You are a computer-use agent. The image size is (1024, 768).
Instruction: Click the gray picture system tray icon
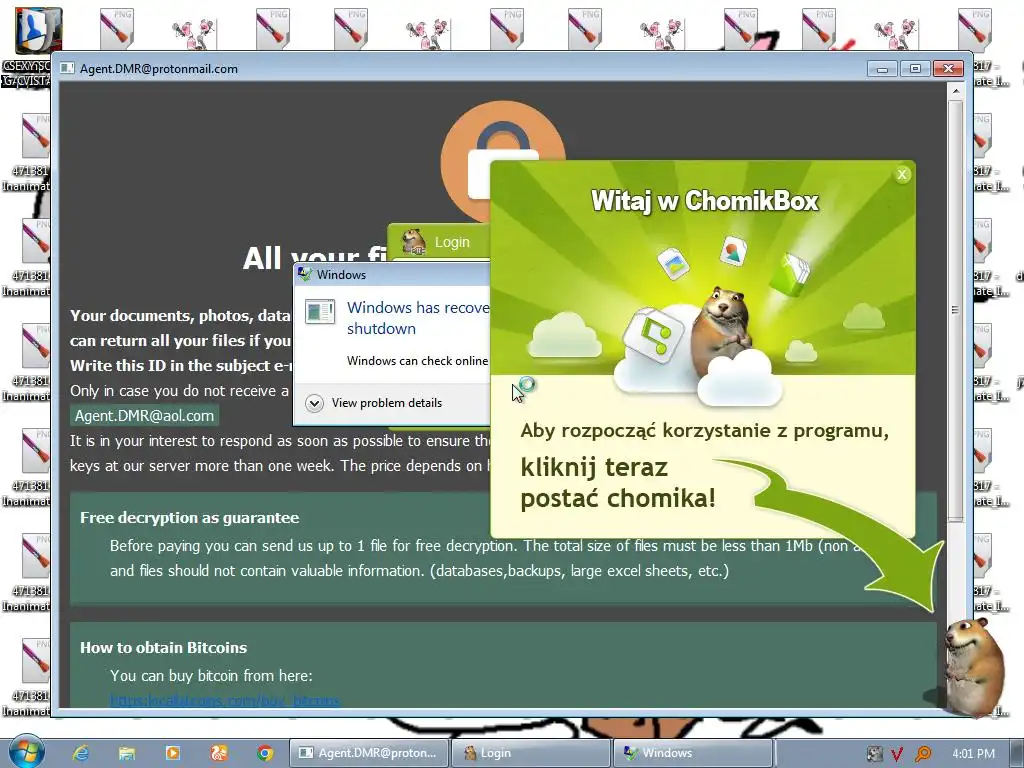coord(874,754)
